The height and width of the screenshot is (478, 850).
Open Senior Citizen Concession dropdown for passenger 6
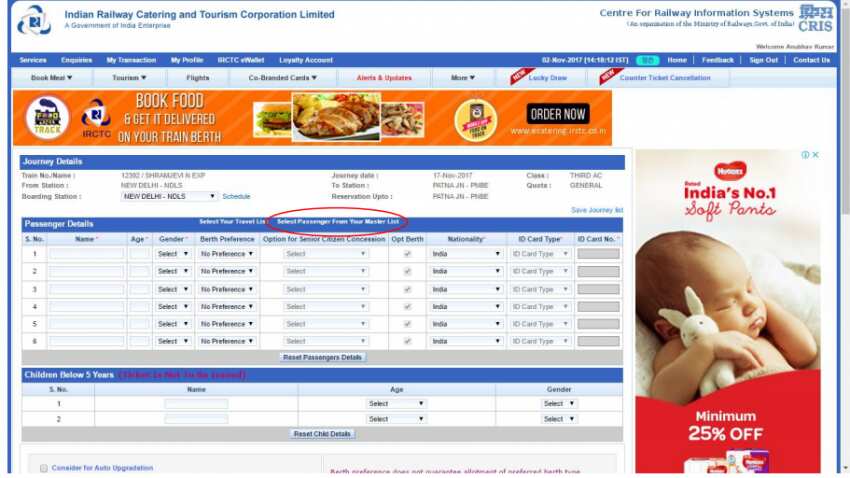(x=326, y=341)
